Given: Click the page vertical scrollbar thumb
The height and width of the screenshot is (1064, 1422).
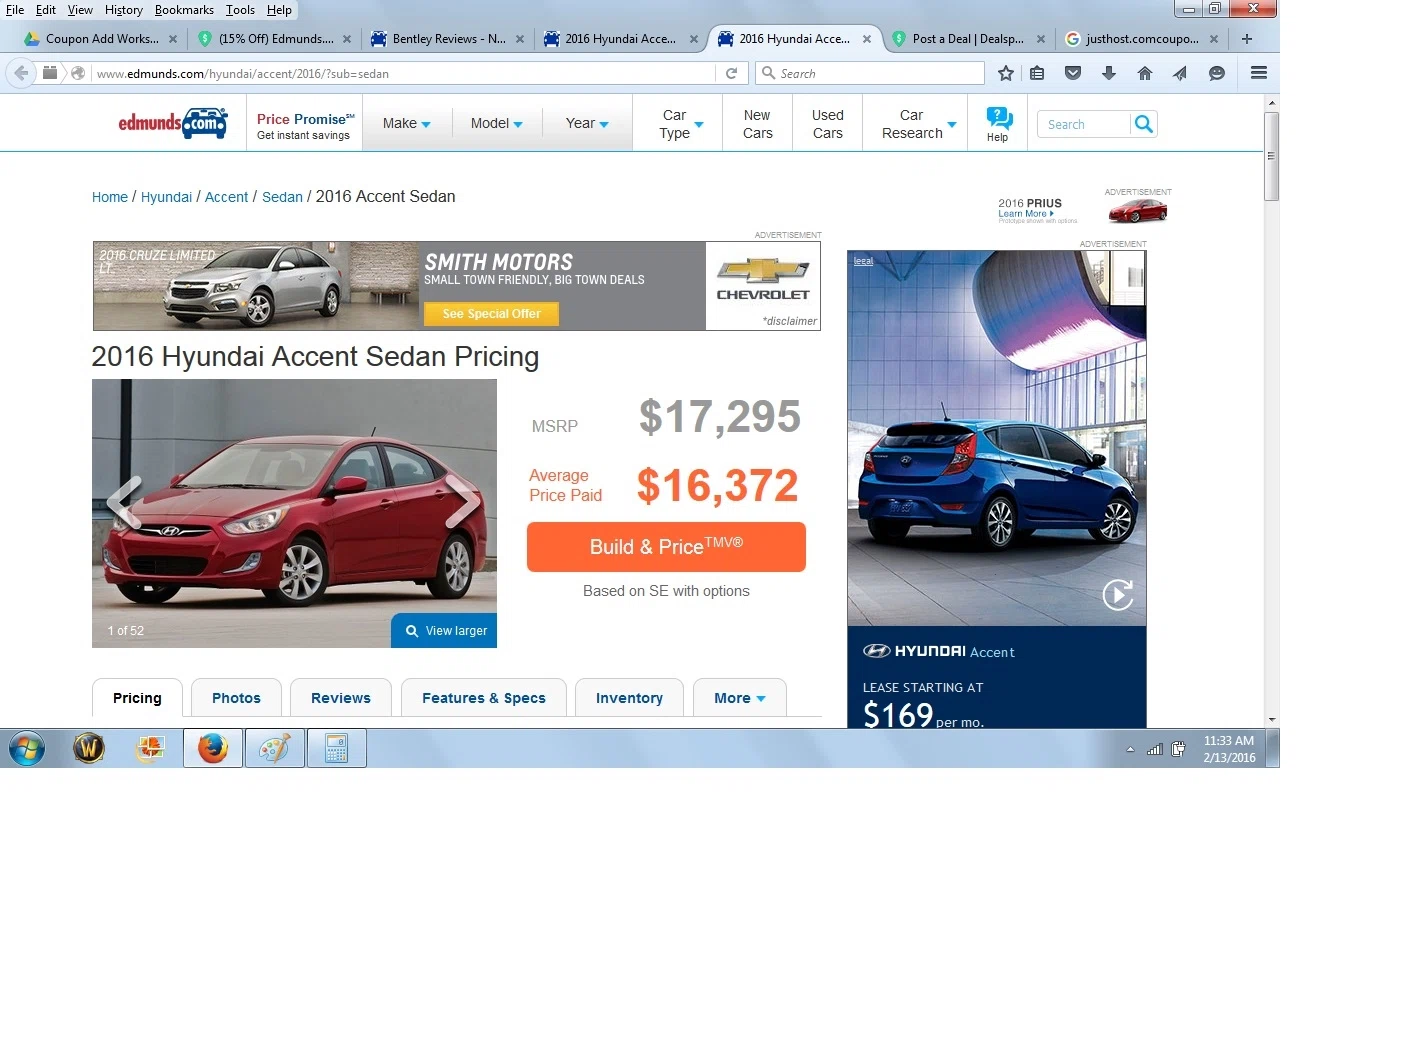Looking at the screenshot, I should [1271, 156].
